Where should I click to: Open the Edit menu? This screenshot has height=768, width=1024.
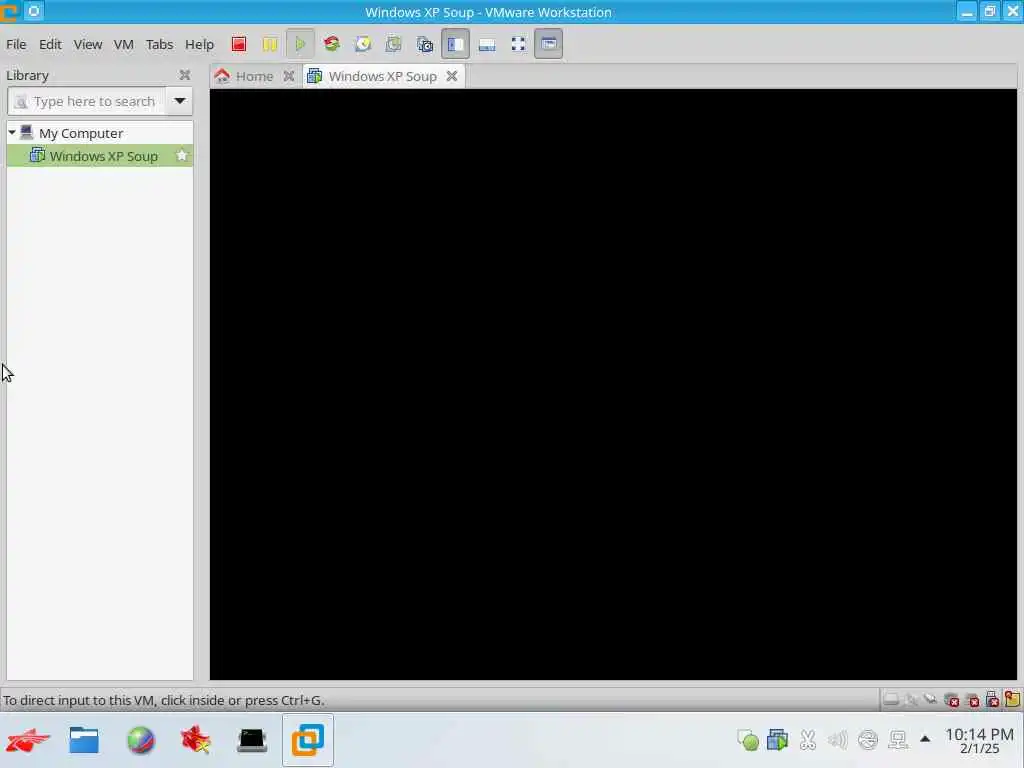tap(50, 44)
